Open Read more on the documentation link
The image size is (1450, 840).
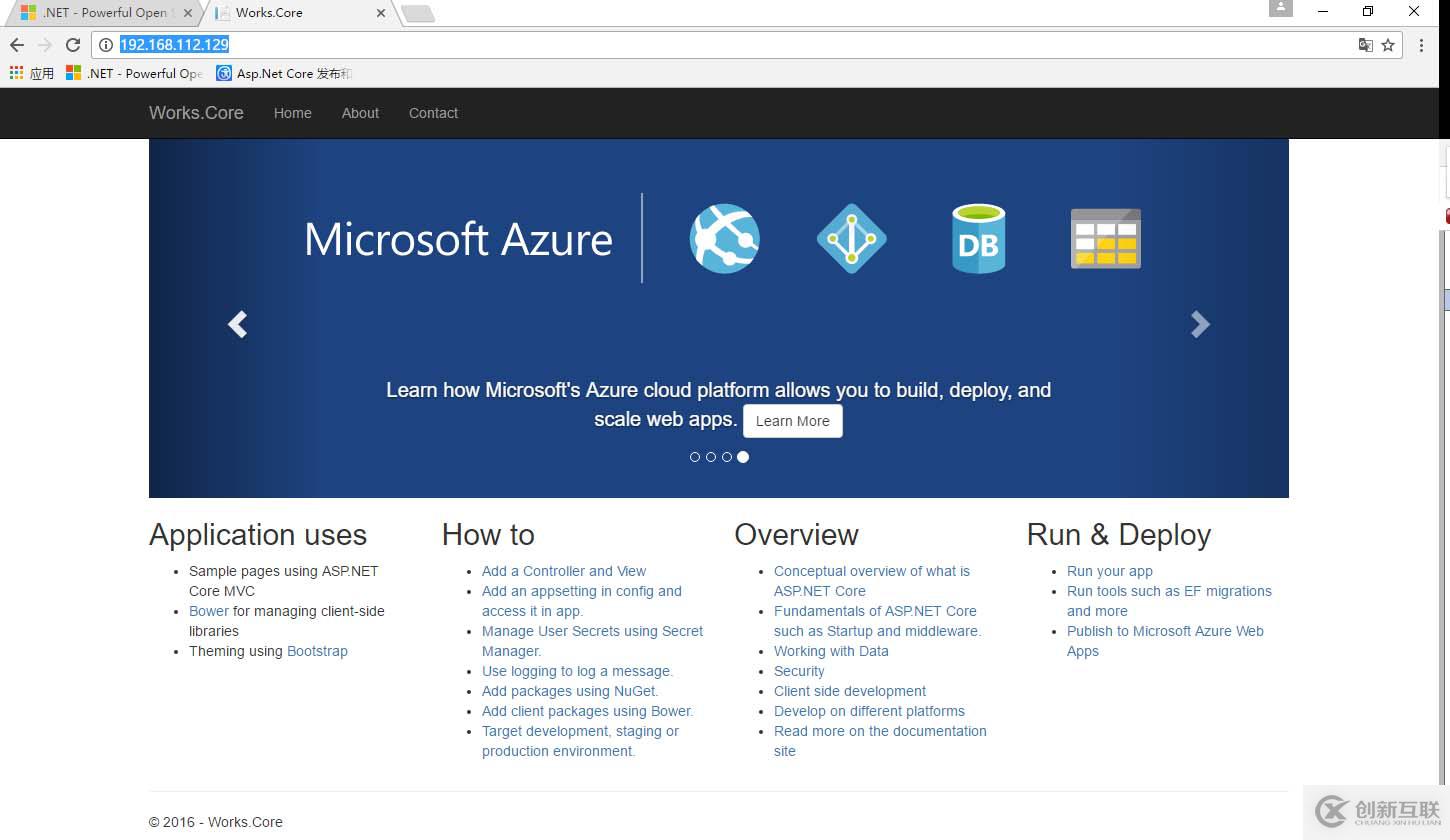click(x=880, y=741)
